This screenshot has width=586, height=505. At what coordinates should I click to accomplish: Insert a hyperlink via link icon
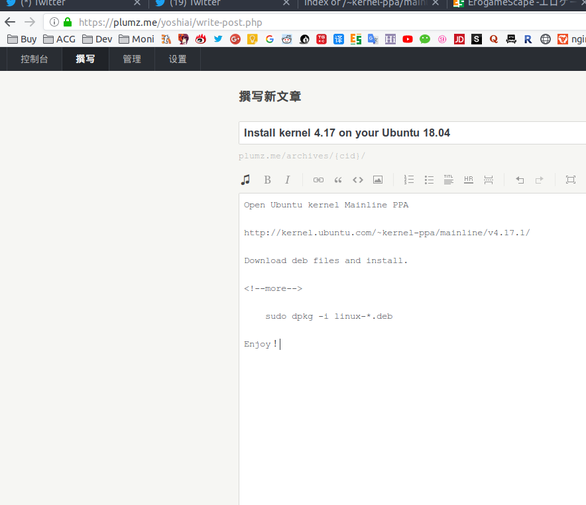318,180
